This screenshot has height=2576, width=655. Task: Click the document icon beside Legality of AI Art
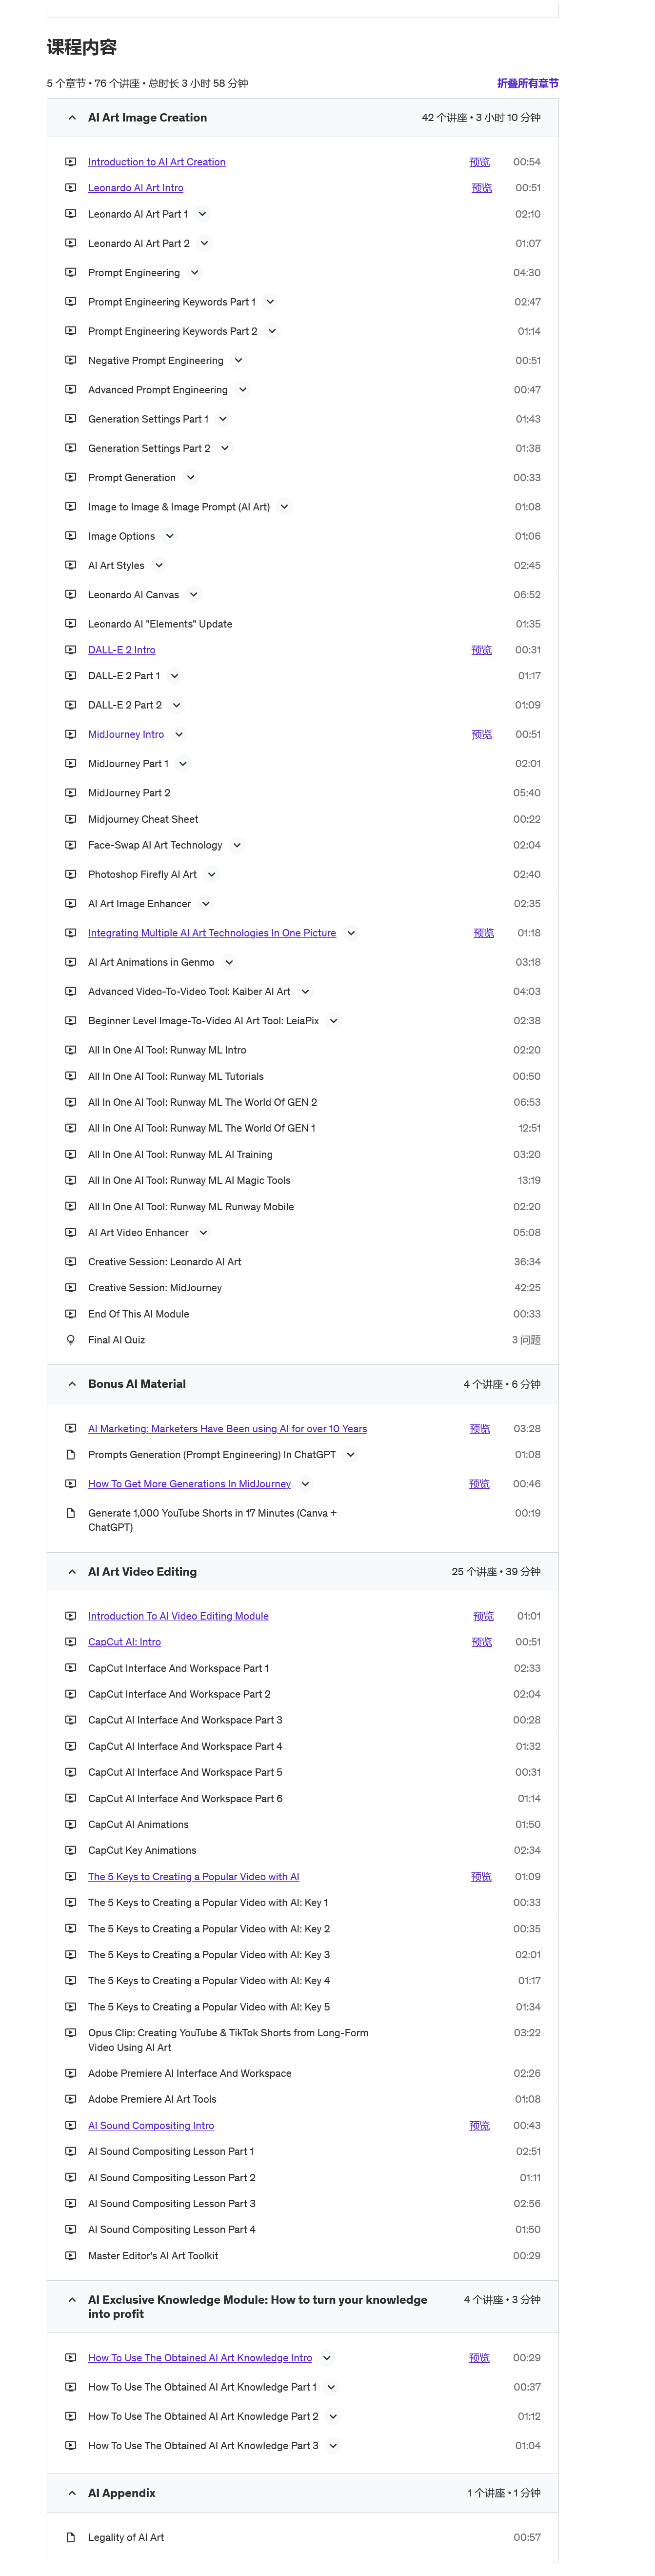pos(71,2537)
